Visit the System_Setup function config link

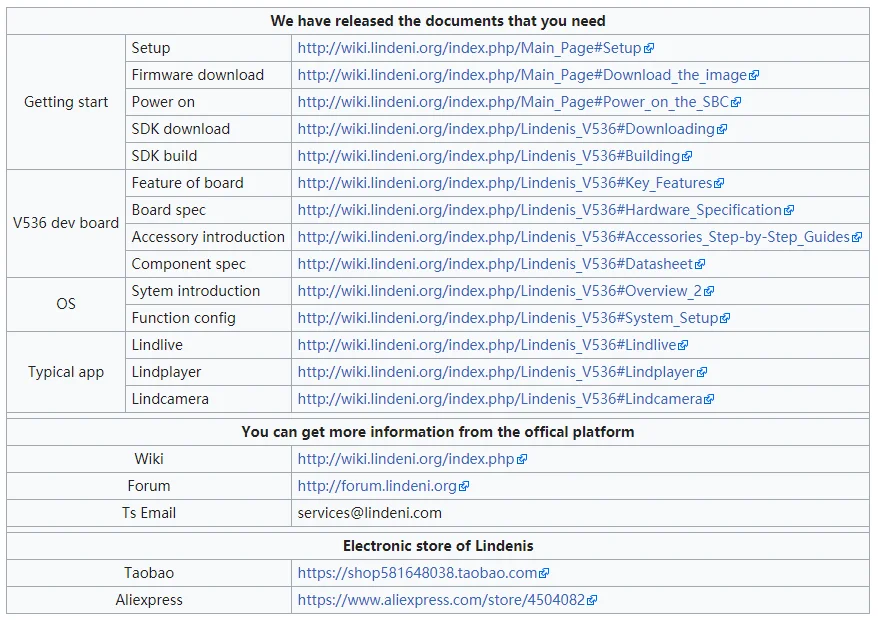click(508, 318)
